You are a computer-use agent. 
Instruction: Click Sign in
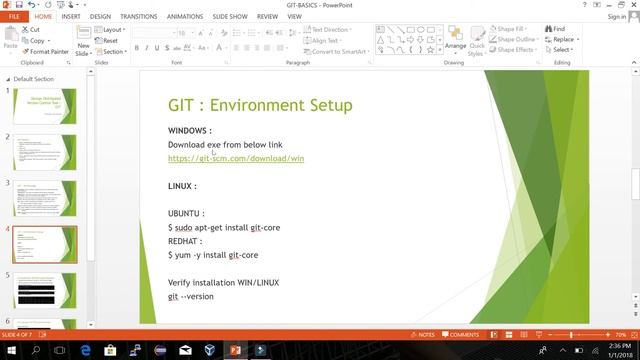[x=616, y=16]
